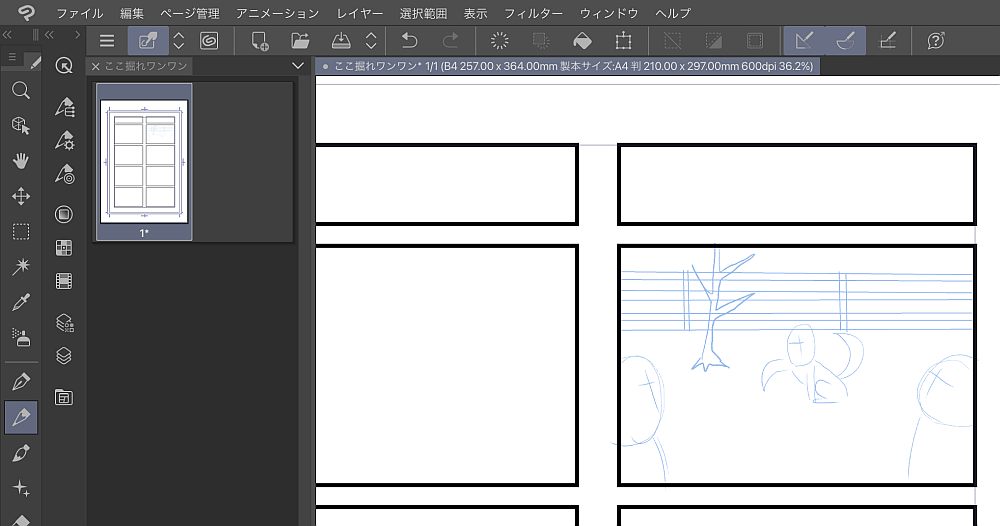Pick the Auto select magic wand tool
This screenshot has height=526, width=1000.
click(x=20, y=267)
